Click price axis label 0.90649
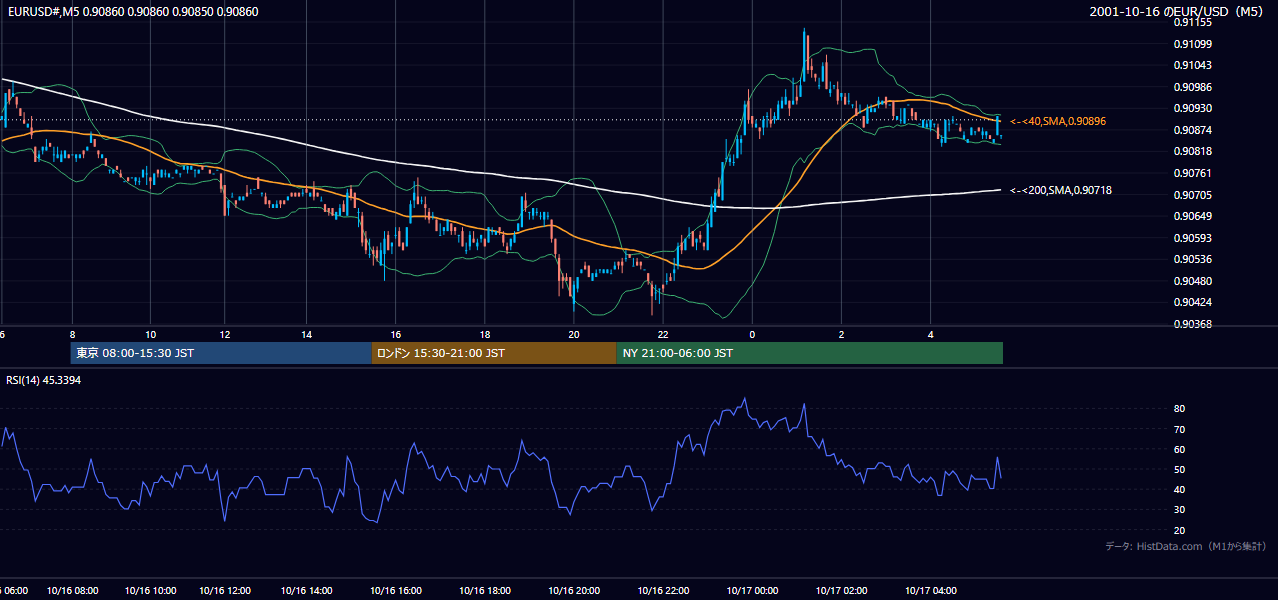The image size is (1278, 600). [x=1192, y=216]
